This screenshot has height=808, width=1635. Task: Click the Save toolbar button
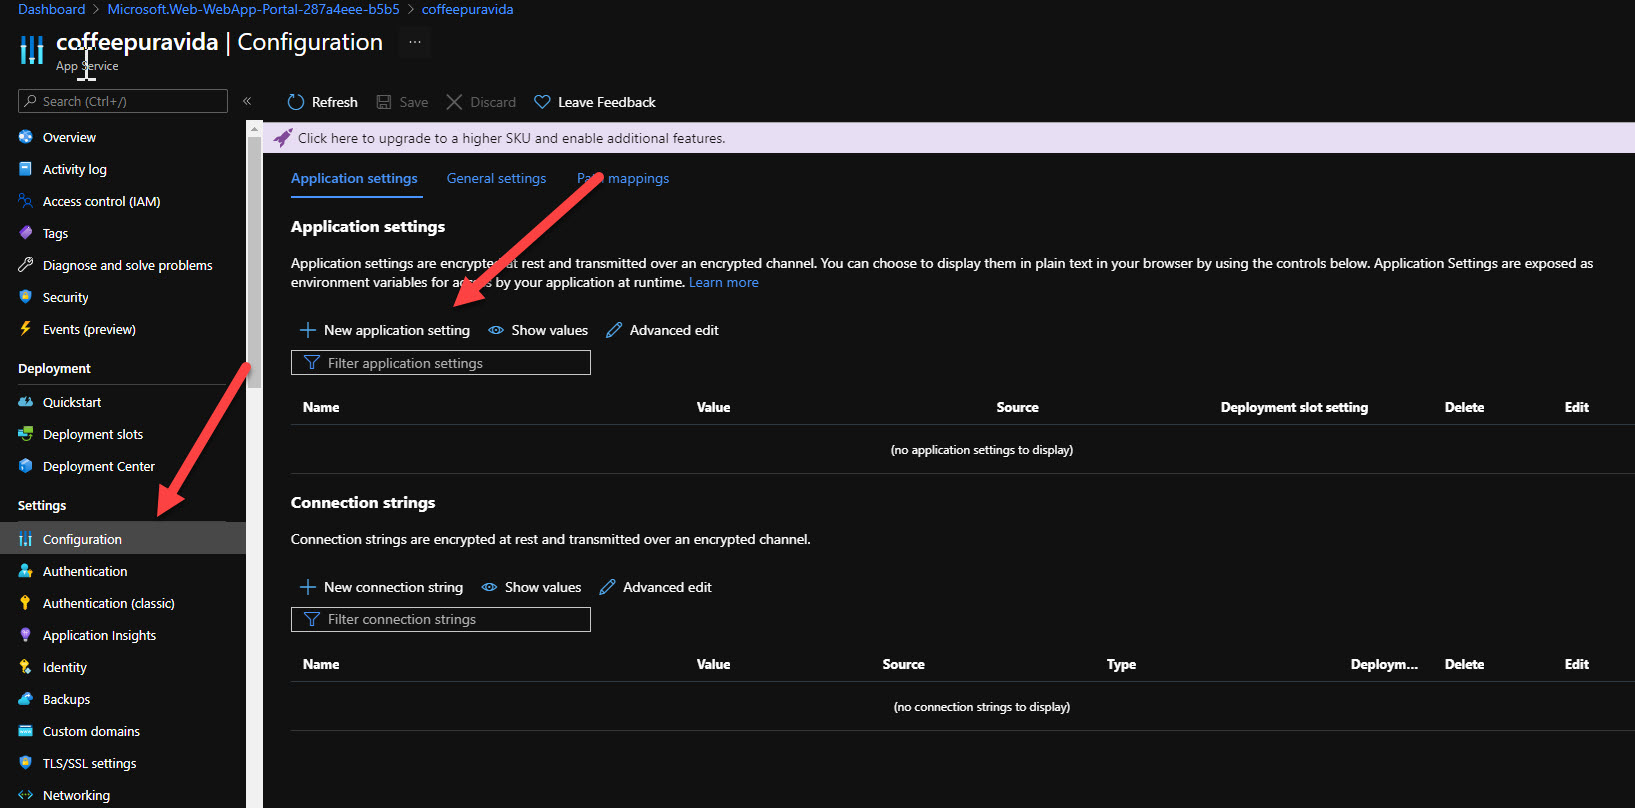[x=402, y=102]
